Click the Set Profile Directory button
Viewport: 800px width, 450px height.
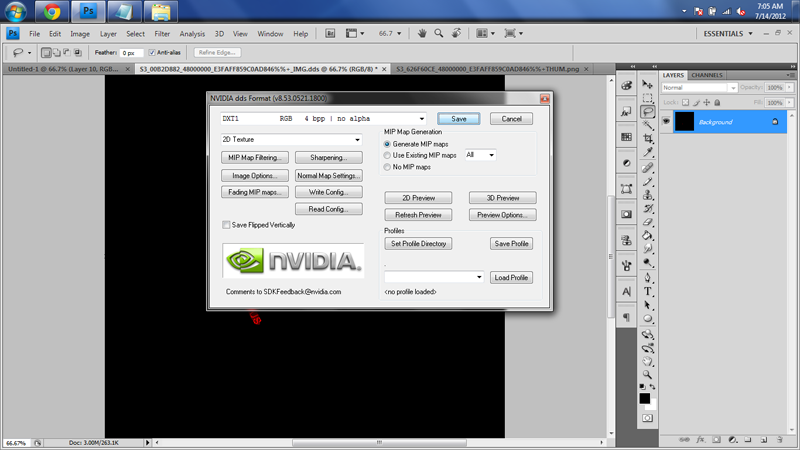pyautogui.click(x=418, y=244)
